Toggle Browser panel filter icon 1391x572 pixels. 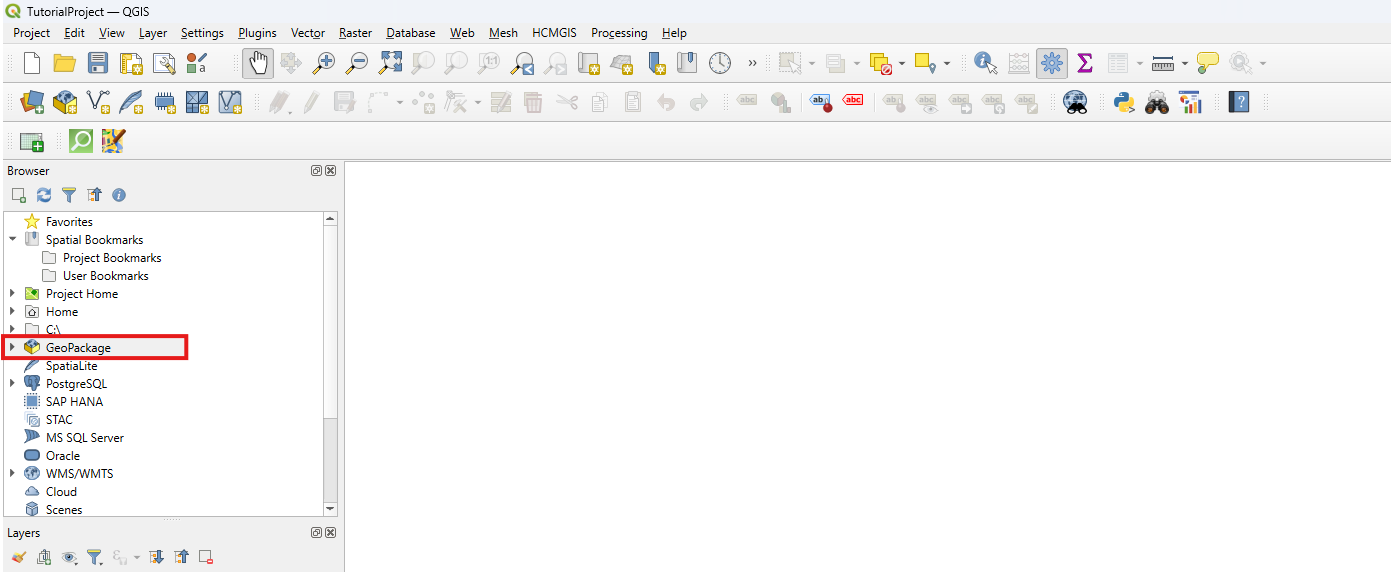point(69,195)
